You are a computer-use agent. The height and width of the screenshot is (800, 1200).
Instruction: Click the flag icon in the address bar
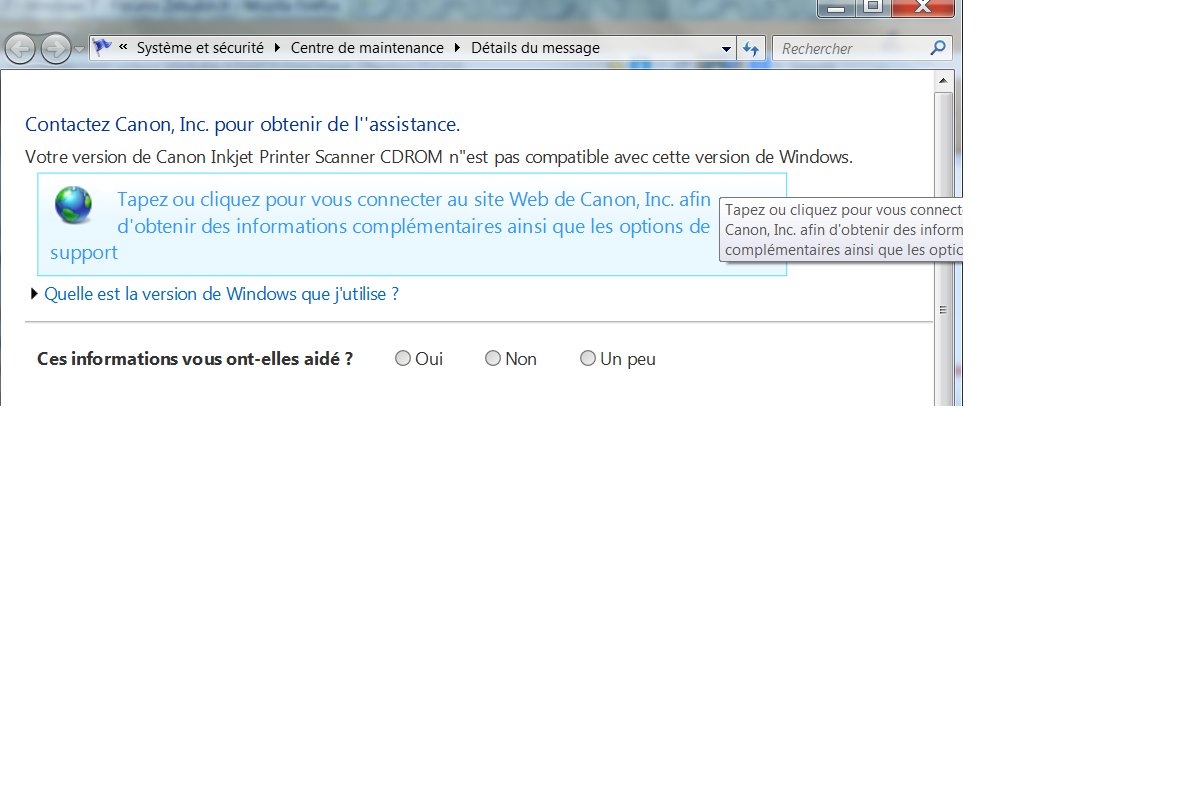pyautogui.click(x=102, y=47)
